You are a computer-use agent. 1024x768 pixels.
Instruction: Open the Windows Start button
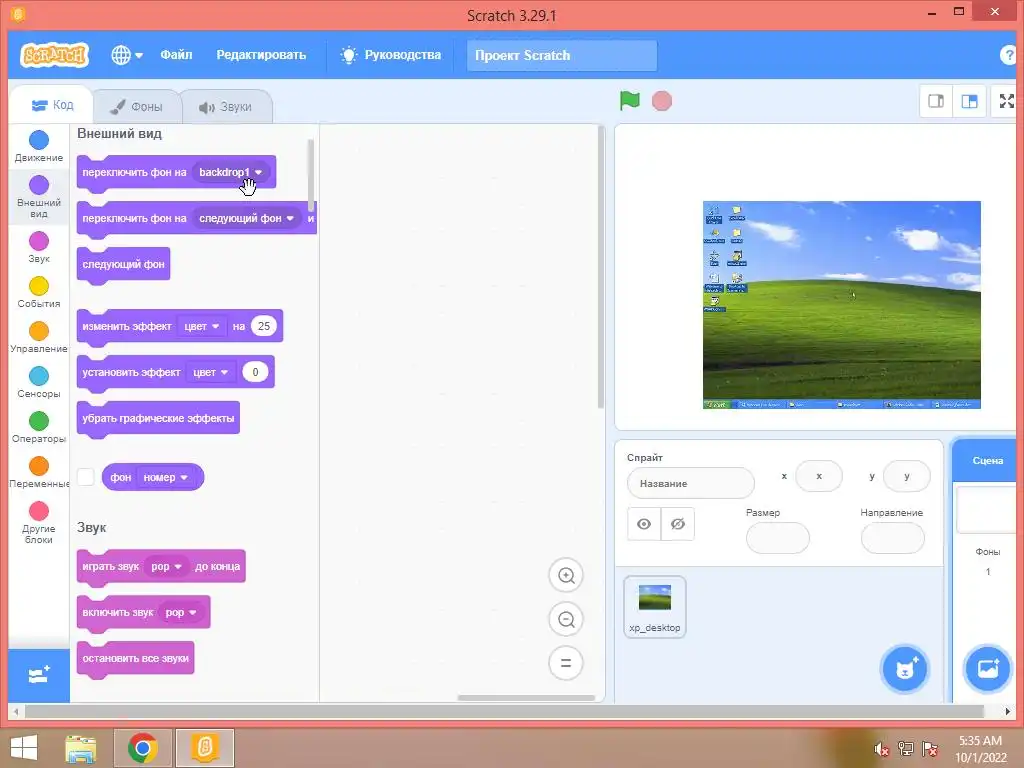(x=24, y=748)
